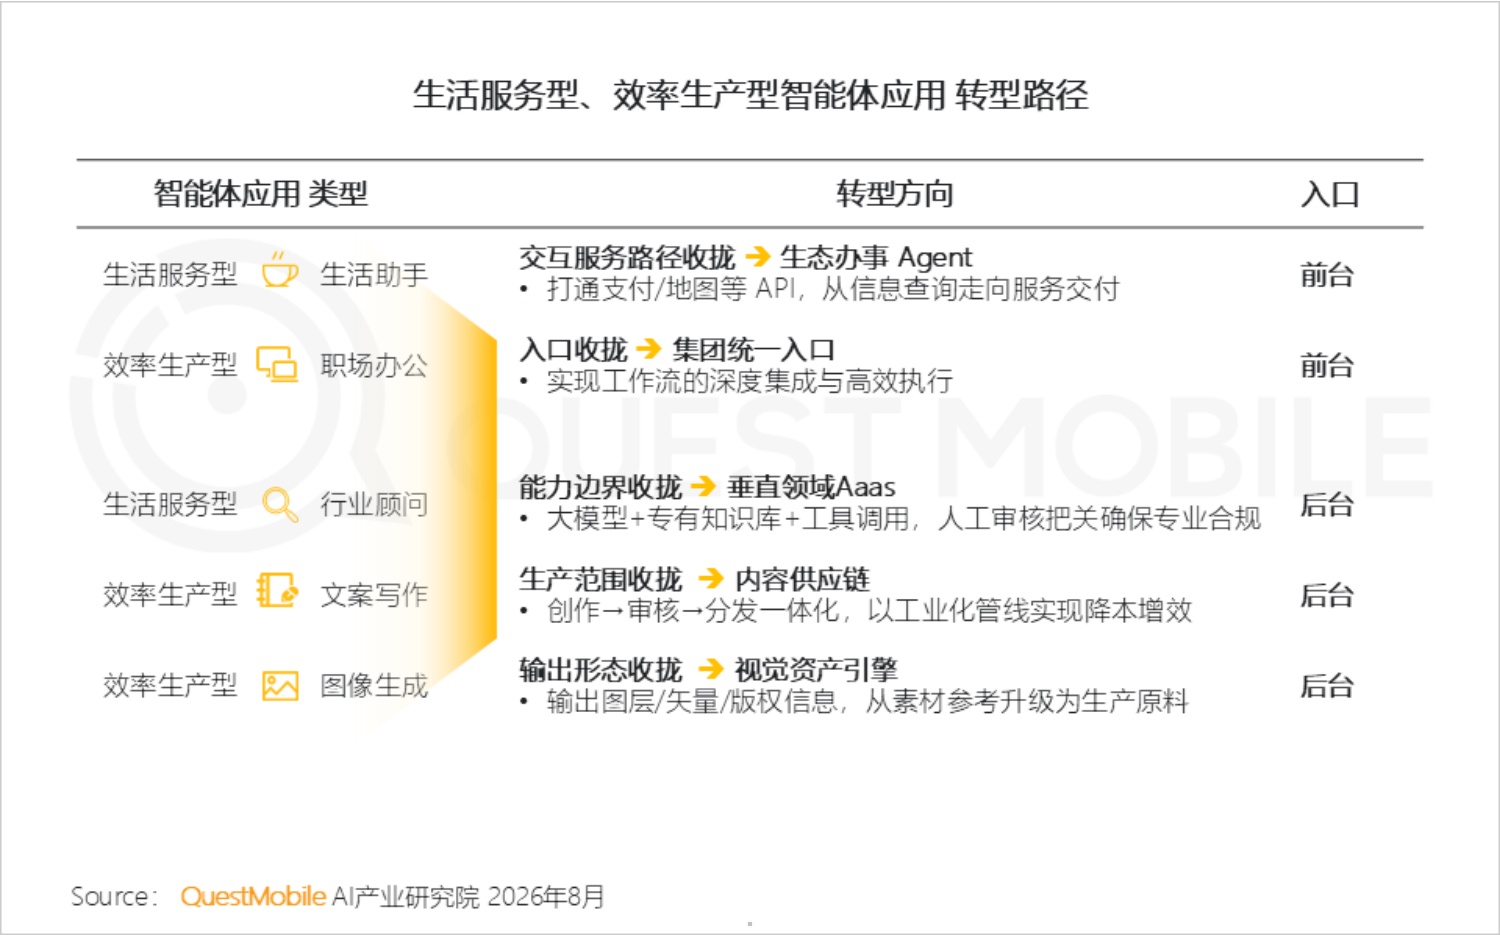
Task: Click the heading 输出形态收拢
Action: (600, 670)
